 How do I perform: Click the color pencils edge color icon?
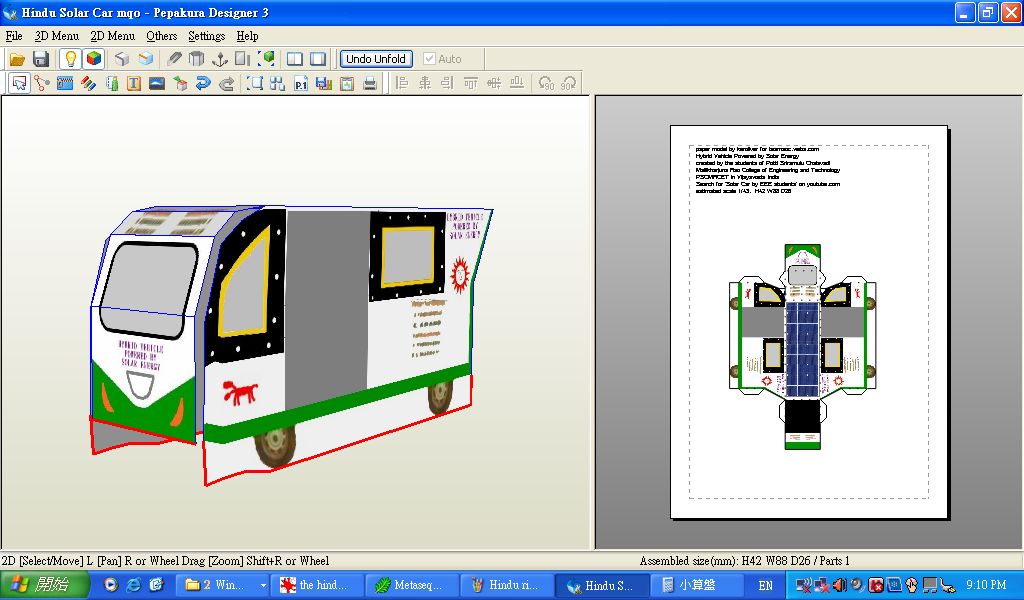[88, 84]
